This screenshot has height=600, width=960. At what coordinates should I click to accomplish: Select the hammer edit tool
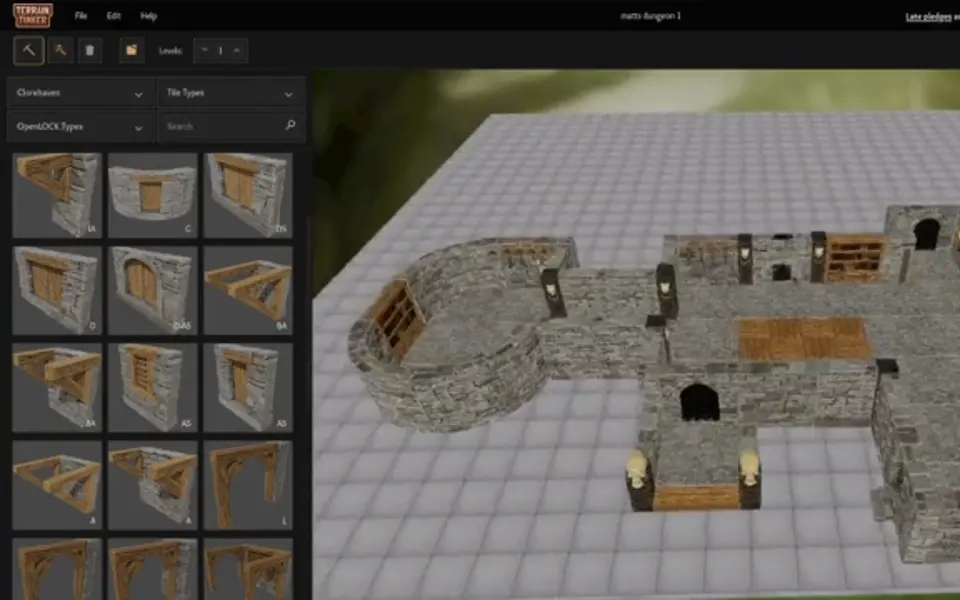[60, 50]
